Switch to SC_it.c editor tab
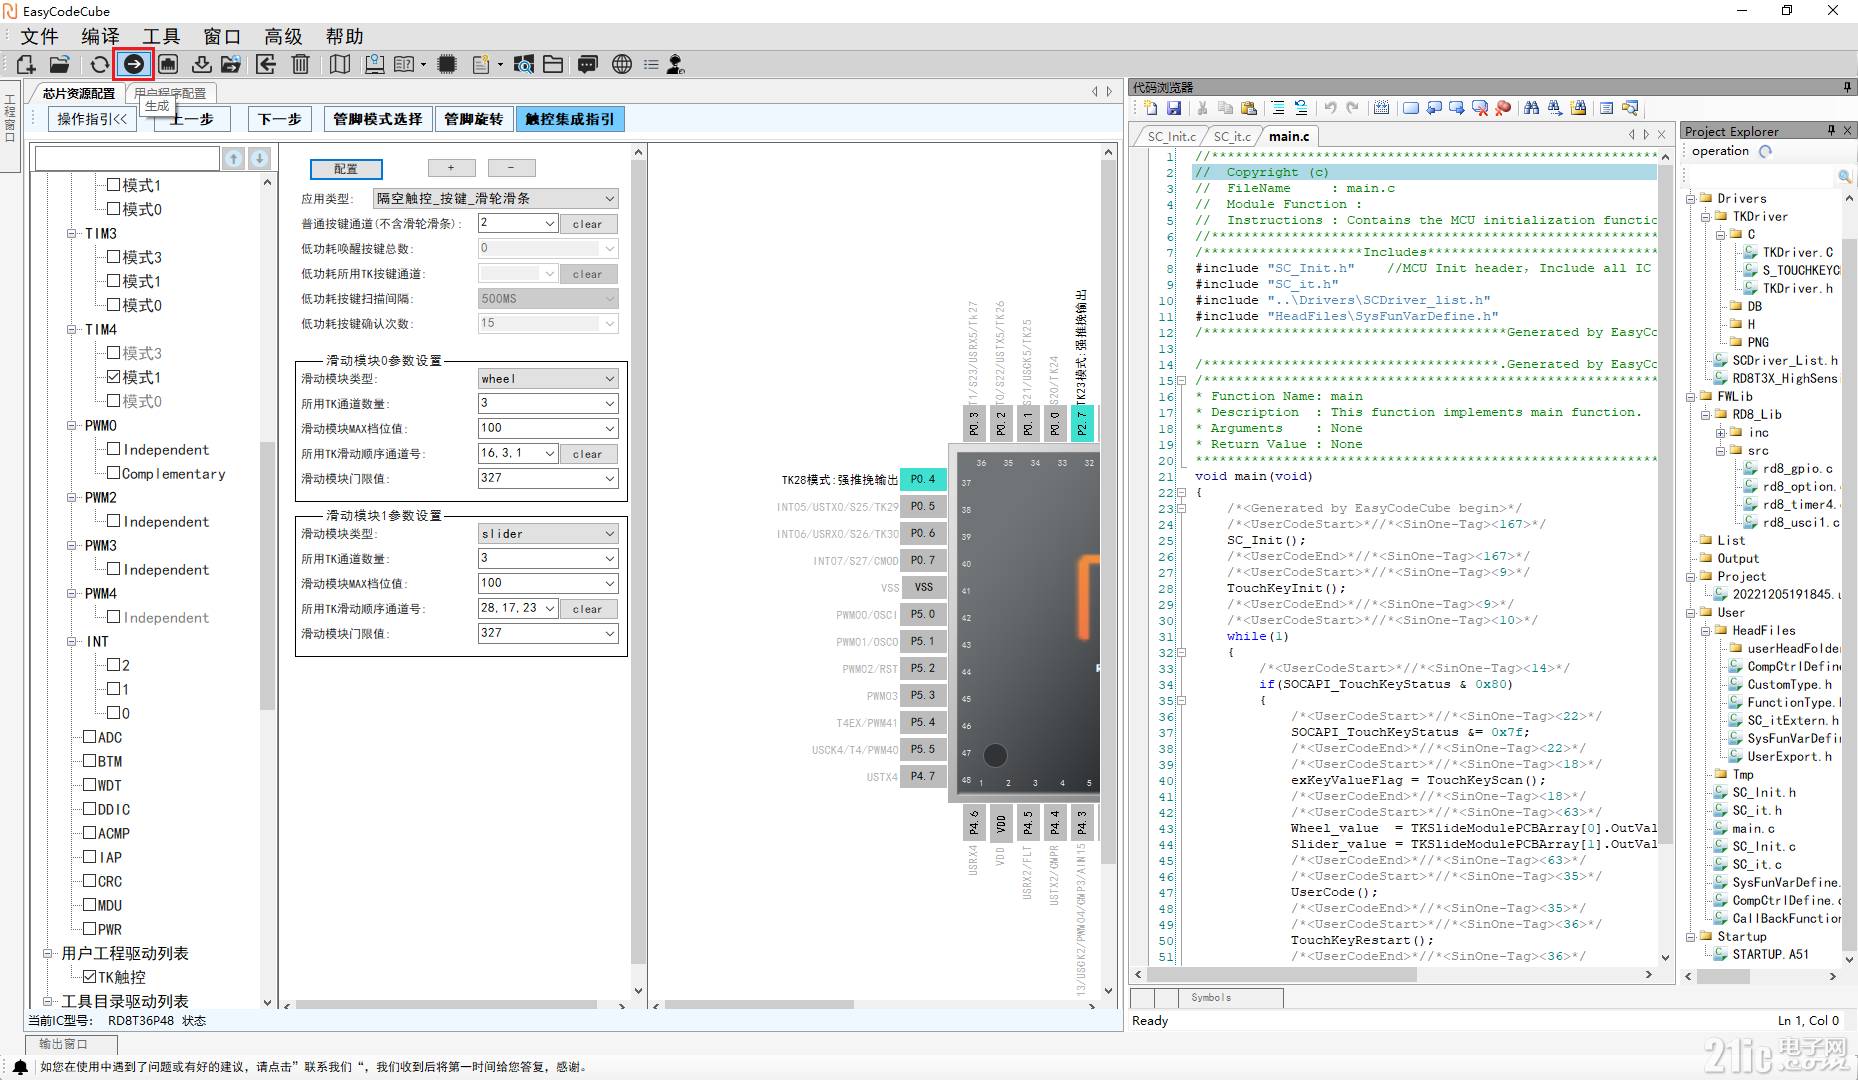The image size is (1858, 1080). (1232, 136)
